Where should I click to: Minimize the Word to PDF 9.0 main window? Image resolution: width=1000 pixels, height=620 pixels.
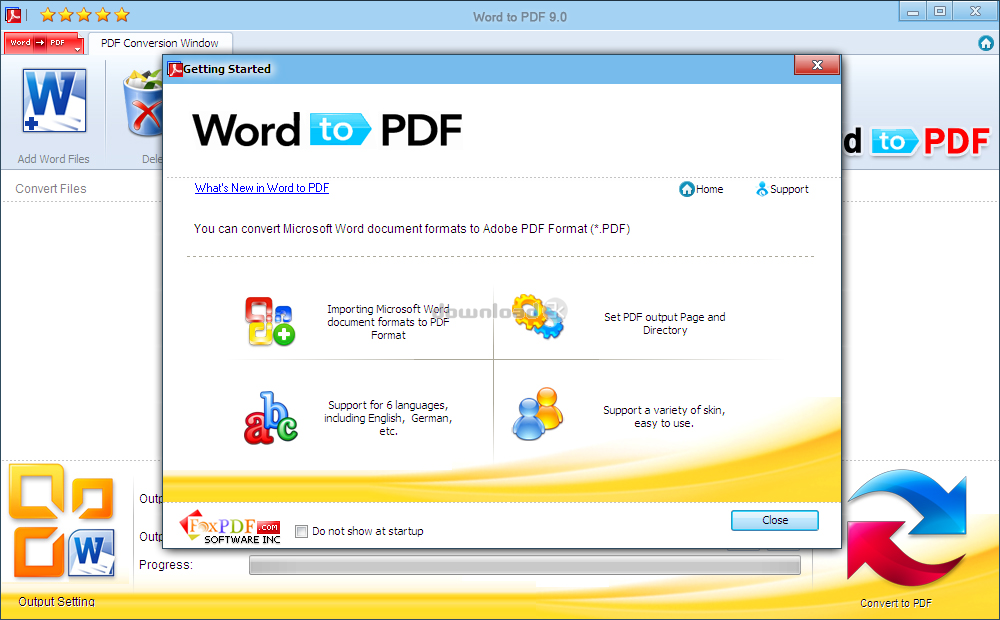pos(913,11)
